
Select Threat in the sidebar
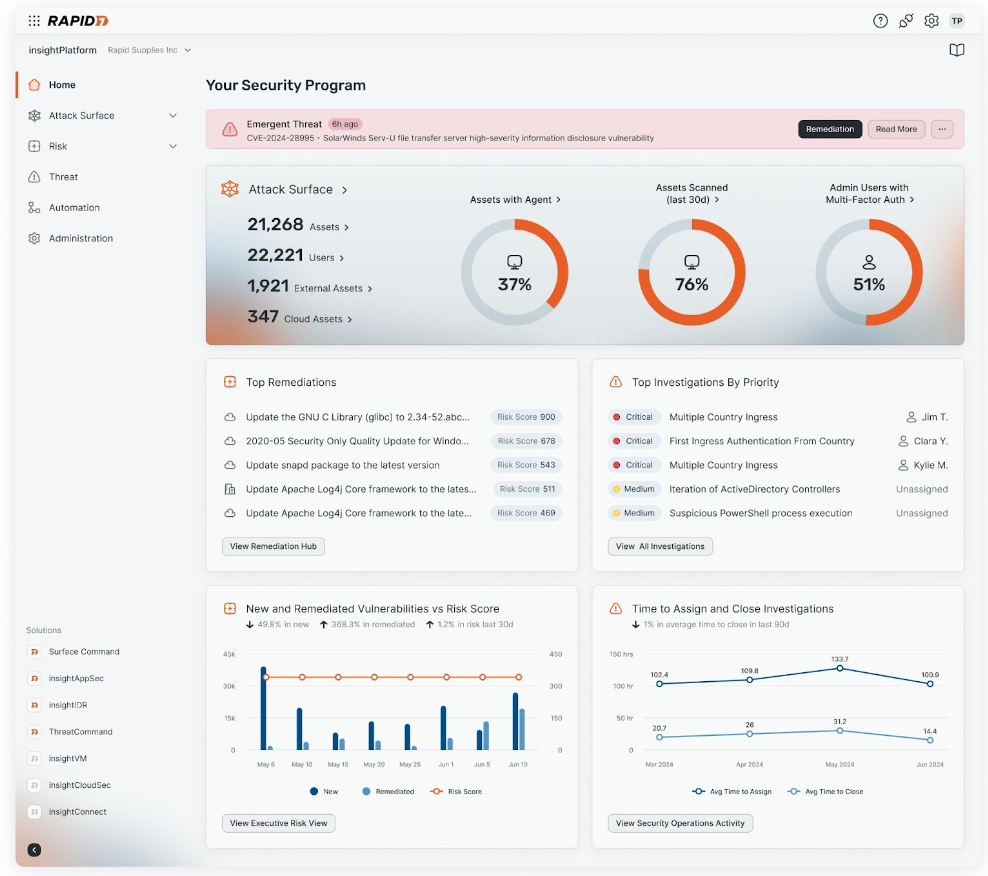63,177
